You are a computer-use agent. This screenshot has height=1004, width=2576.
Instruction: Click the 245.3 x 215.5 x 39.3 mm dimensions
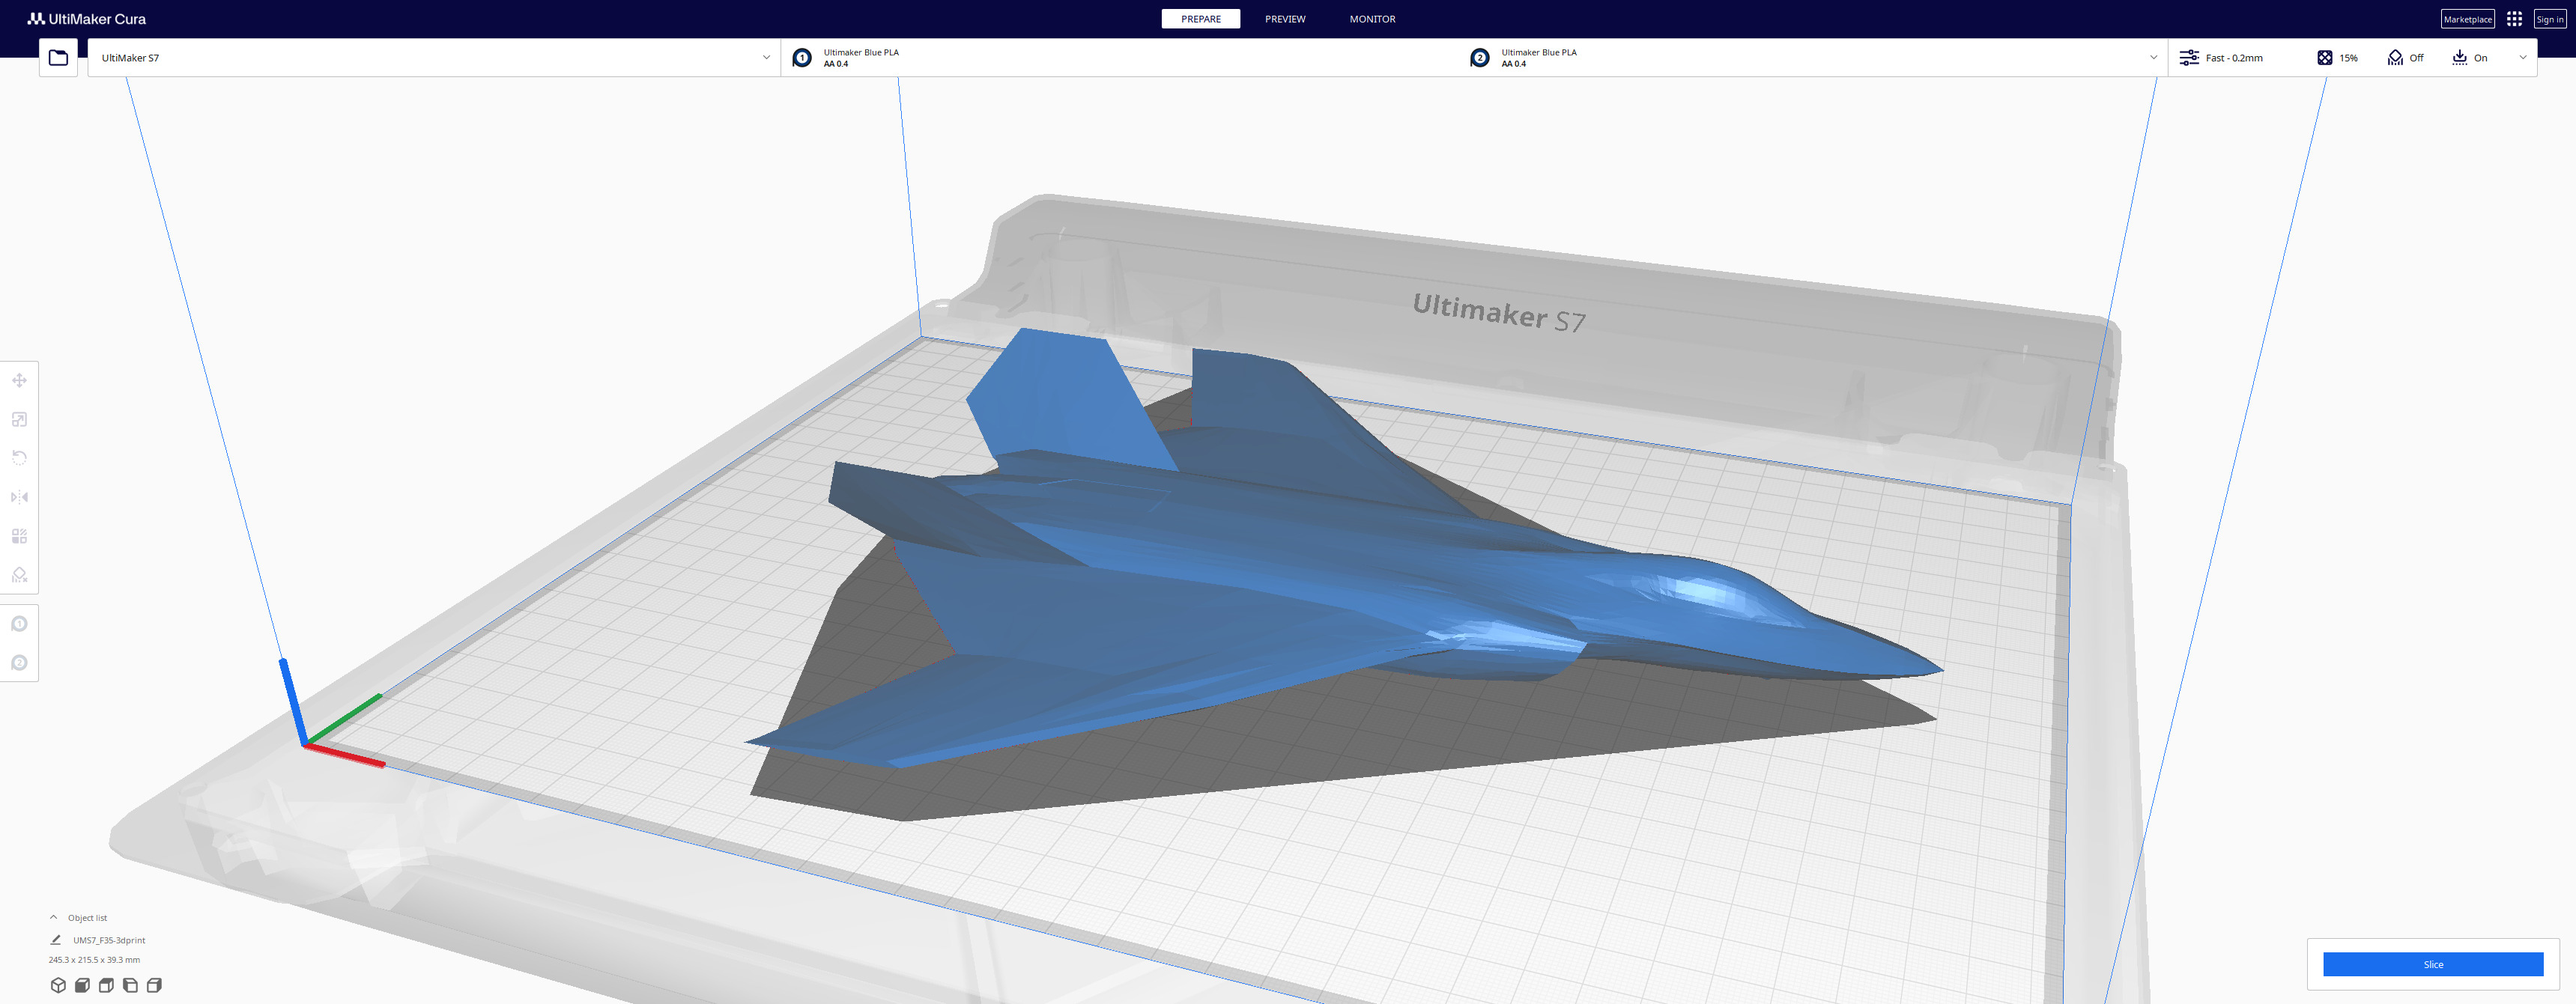click(94, 960)
